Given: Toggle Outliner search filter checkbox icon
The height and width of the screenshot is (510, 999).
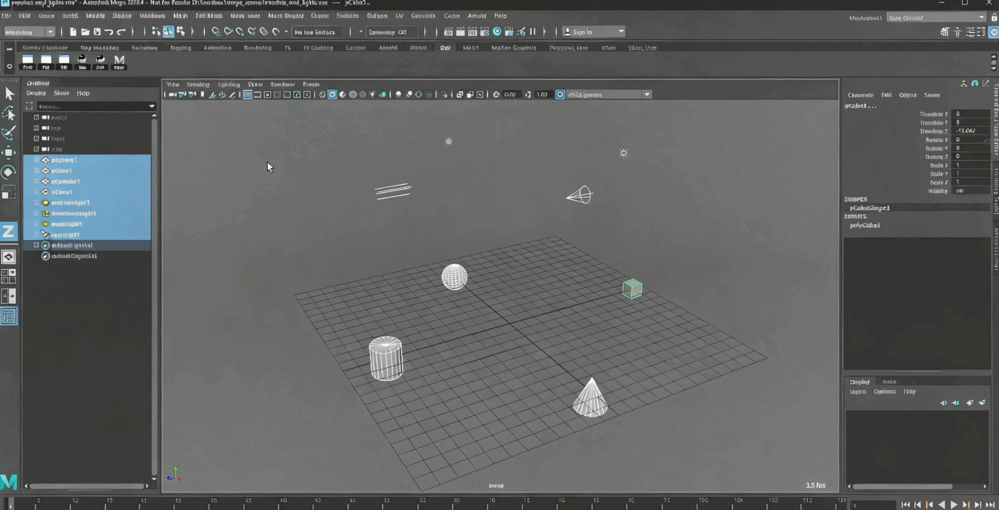Looking at the screenshot, I should tap(30, 106).
